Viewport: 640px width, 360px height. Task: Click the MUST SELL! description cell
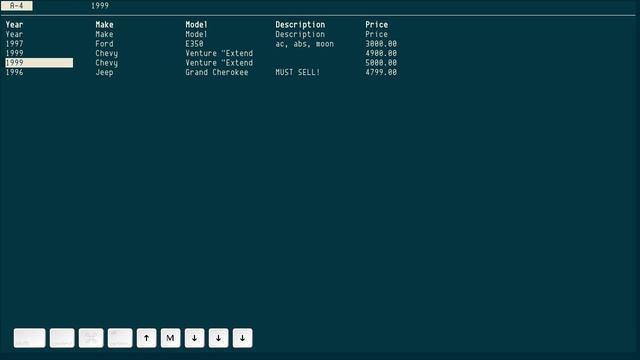(x=298, y=72)
